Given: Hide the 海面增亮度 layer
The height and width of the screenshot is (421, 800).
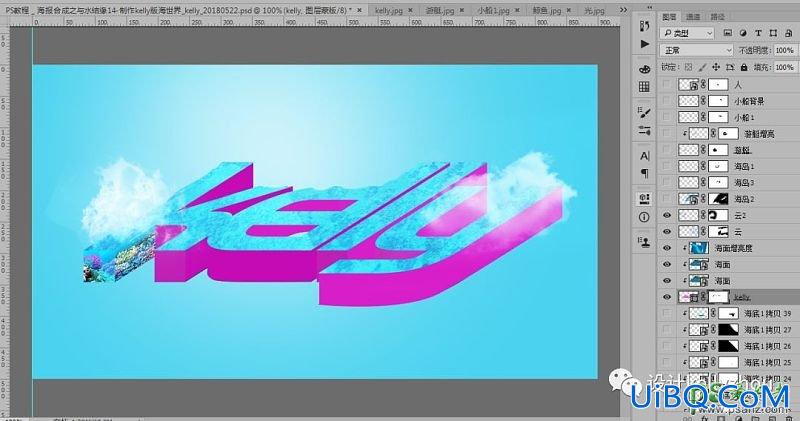Looking at the screenshot, I should click(x=667, y=248).
